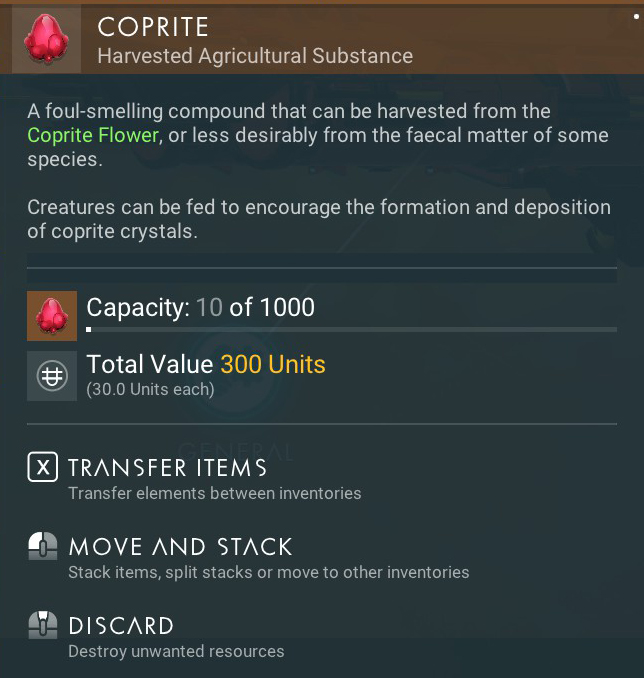Click the Capacity 10 of 1000 text
Screen dimensions: 644x678
(200, 307)
